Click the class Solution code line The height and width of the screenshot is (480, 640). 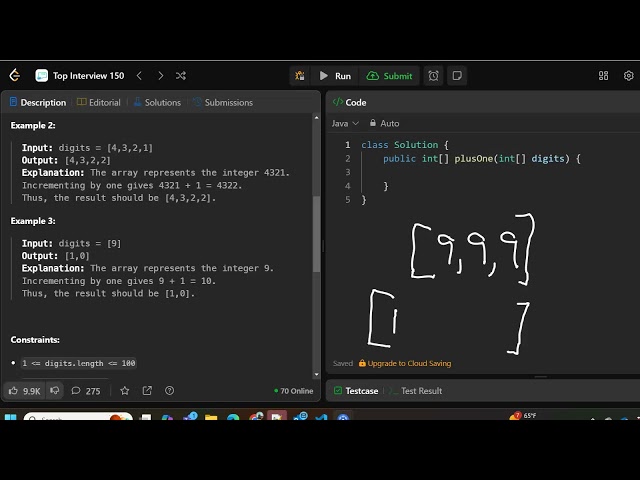(x=405, y=145)
